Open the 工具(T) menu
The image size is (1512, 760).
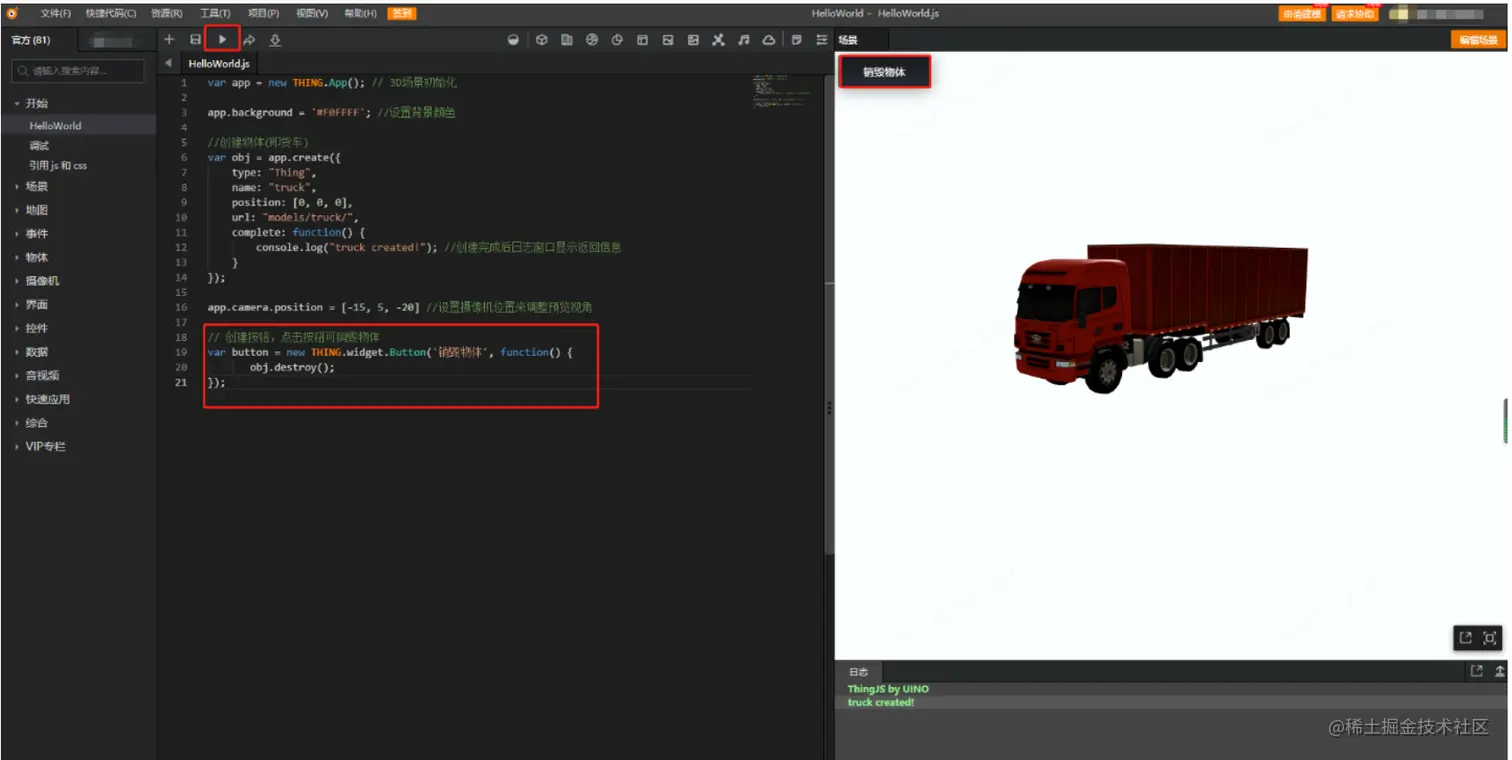coord(215,14)
